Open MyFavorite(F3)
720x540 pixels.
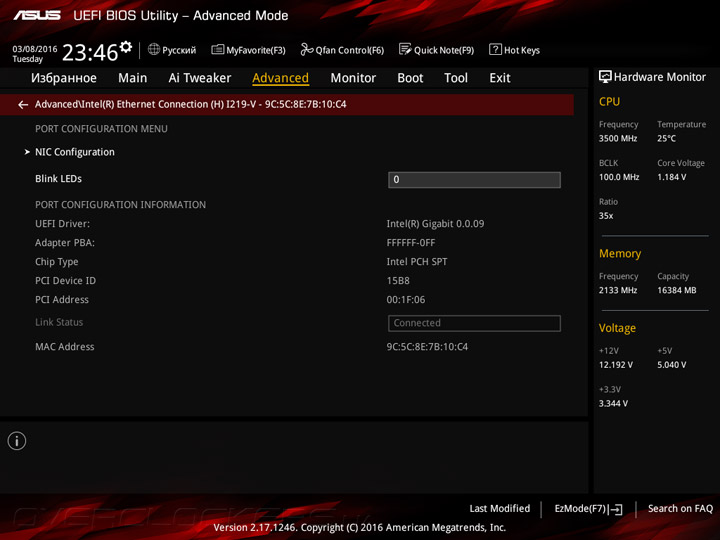click(x=248, y=50)
